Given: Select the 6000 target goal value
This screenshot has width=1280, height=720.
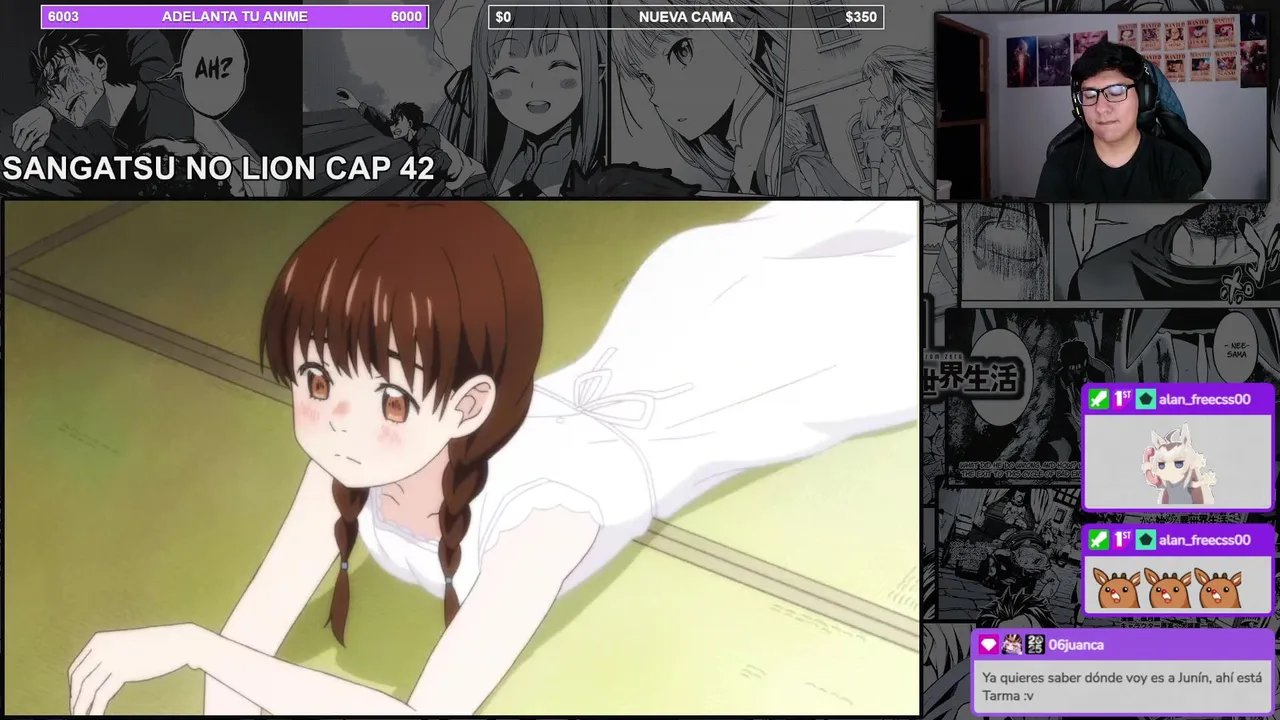Looking at the screenshot, I should (x=406, y=17).
